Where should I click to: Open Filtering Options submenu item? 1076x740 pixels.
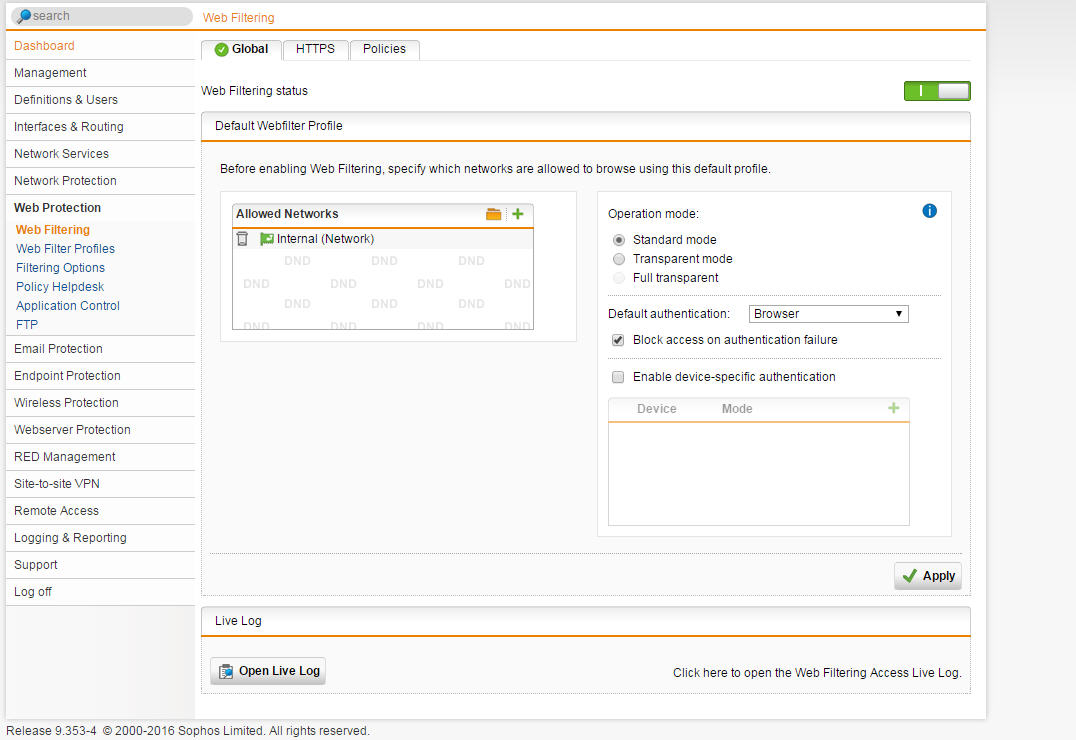(60, 268)
